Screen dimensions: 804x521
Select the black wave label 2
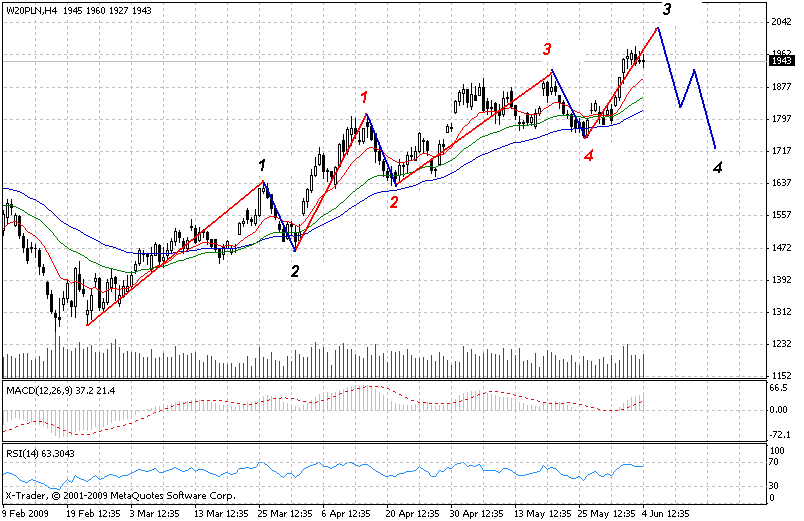pyautogui.click(x=295, y=271)
